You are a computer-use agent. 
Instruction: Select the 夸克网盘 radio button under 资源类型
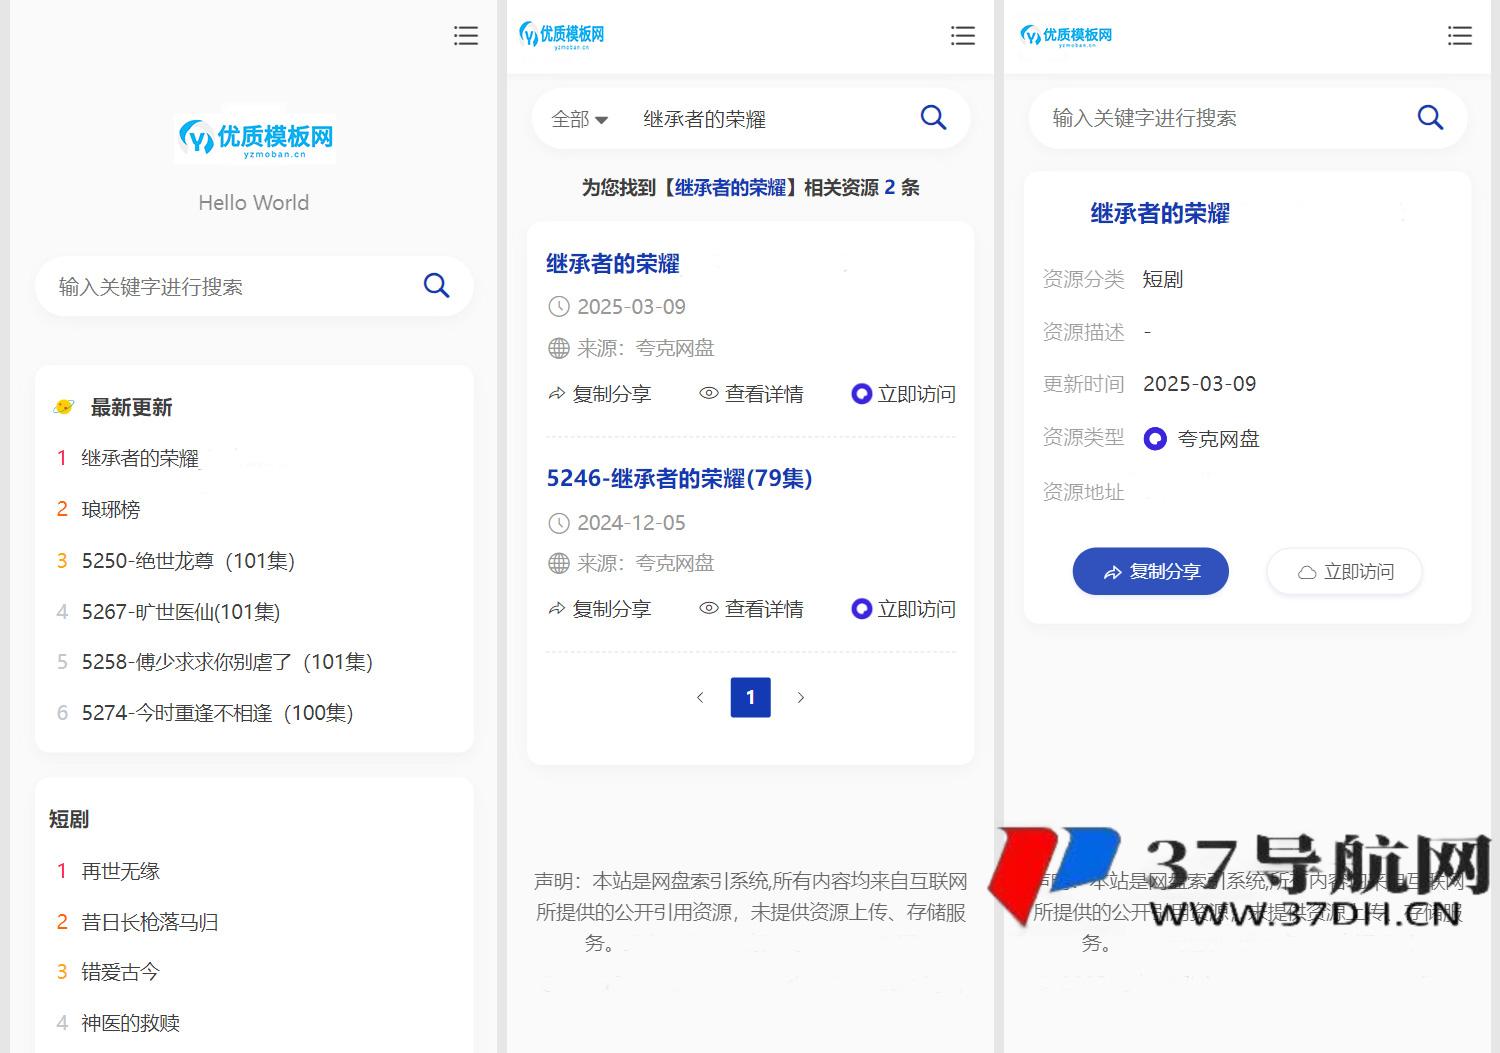pyautogui.click(x=1155, y=438)
